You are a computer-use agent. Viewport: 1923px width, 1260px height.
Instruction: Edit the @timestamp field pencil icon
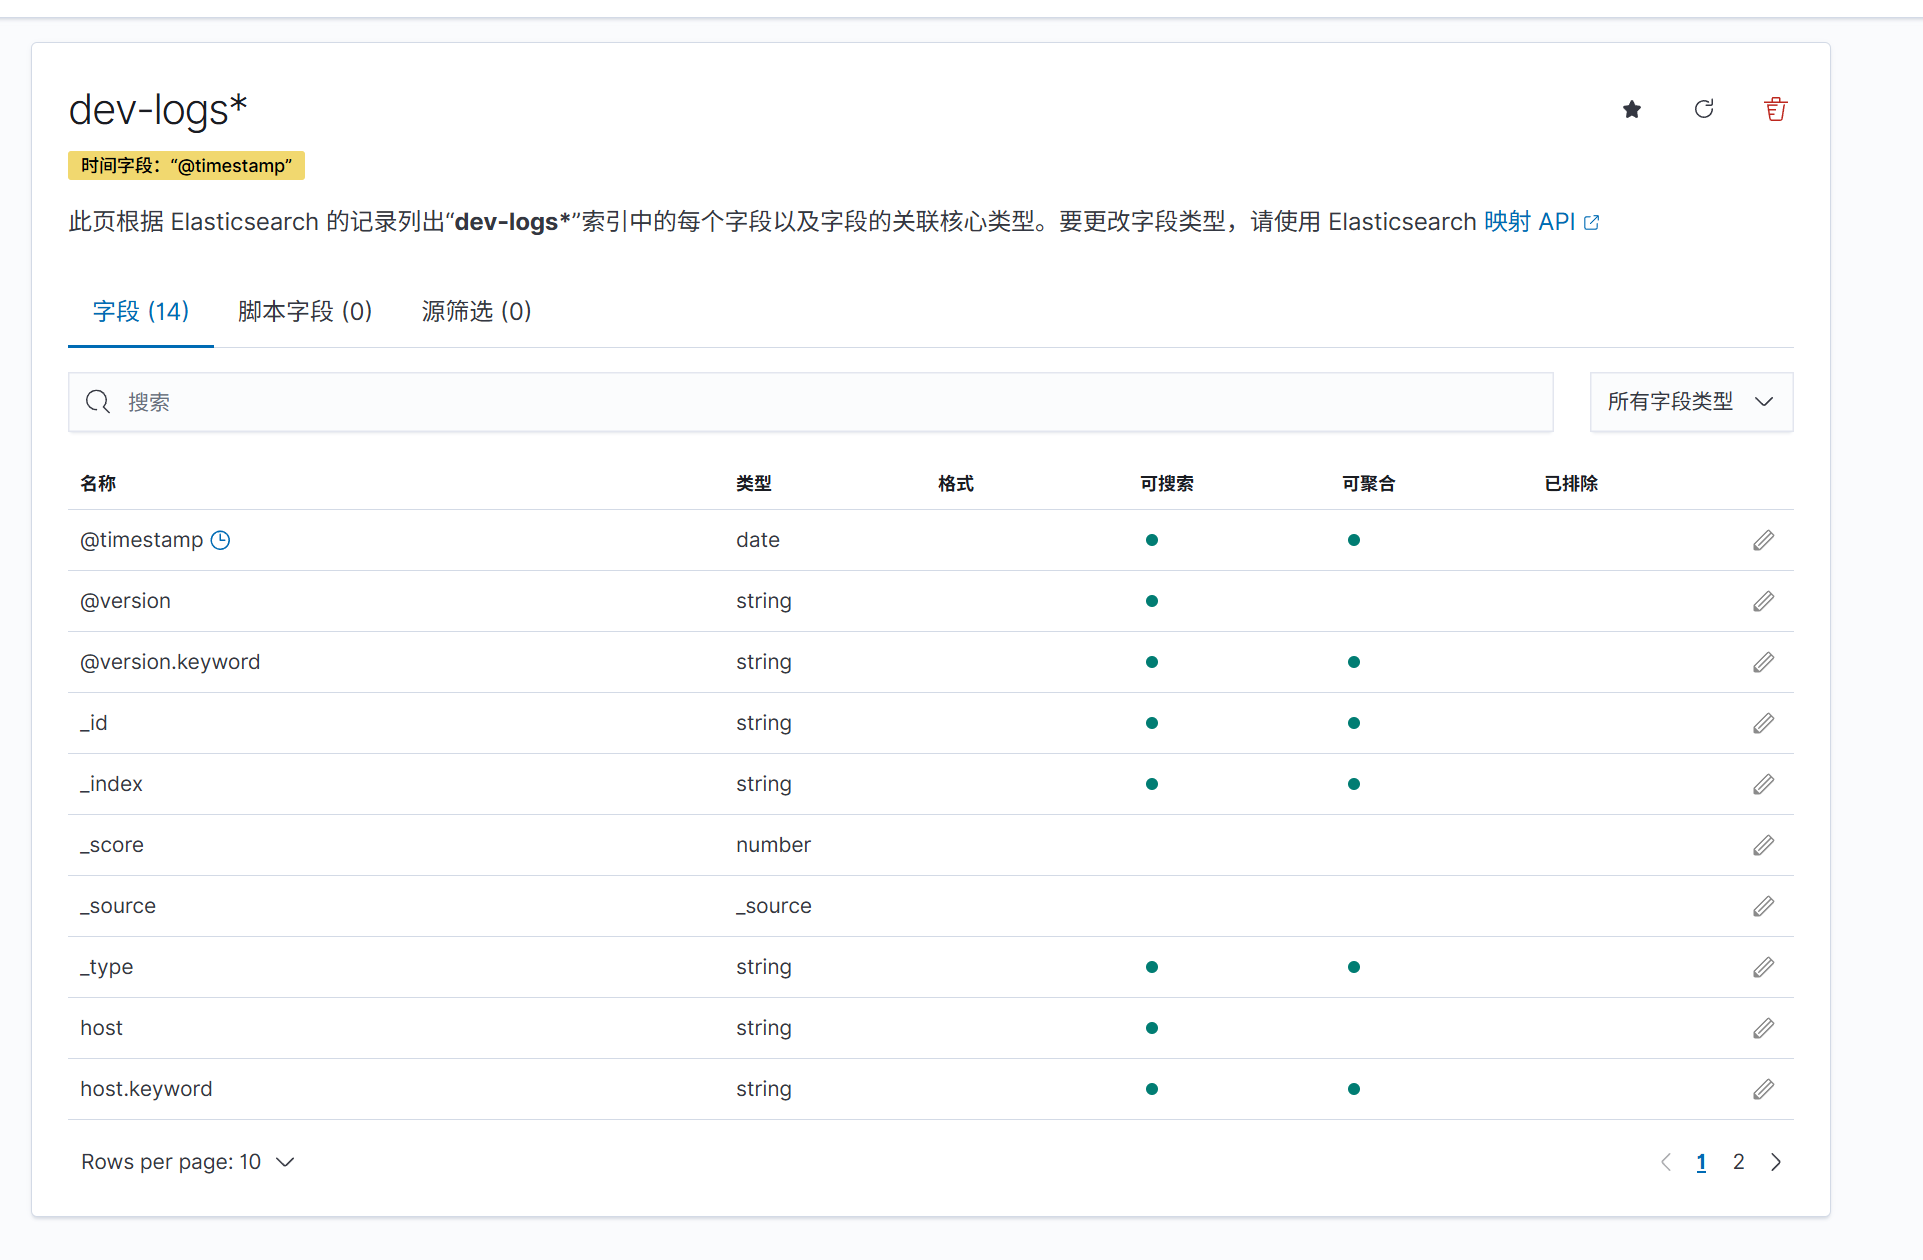point(1763,540)
